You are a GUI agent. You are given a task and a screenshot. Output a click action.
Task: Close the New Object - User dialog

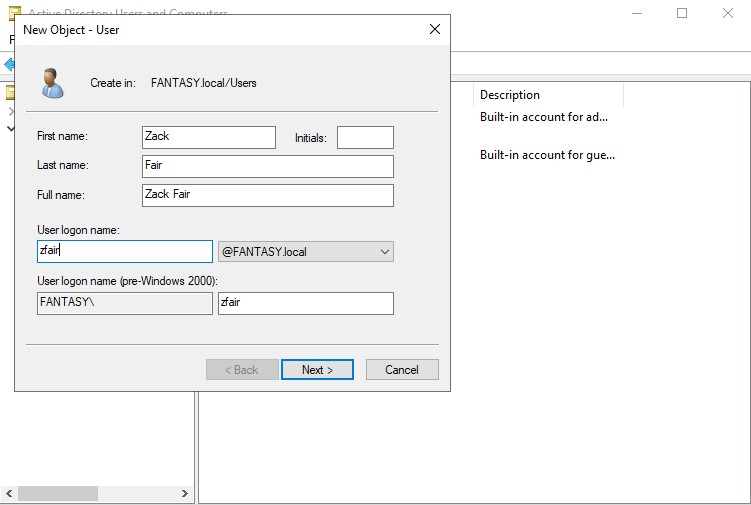tap(435, 29)
